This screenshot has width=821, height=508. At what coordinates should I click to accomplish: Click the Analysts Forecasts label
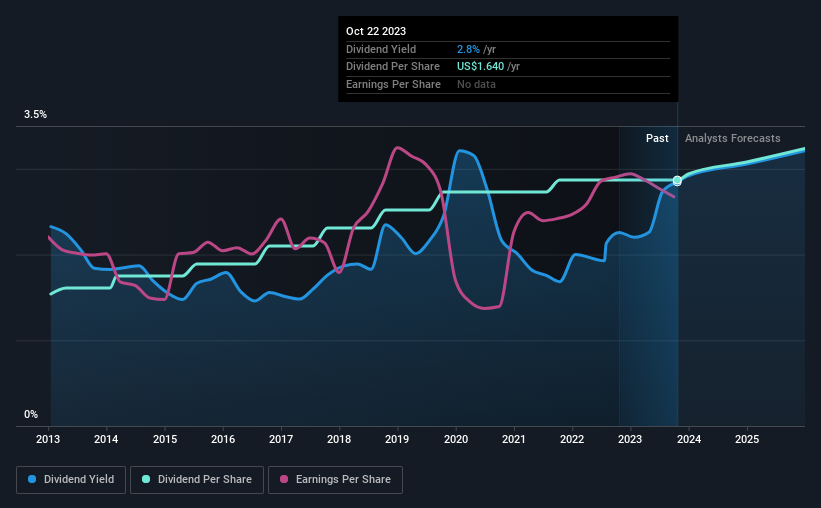point(733,138)
